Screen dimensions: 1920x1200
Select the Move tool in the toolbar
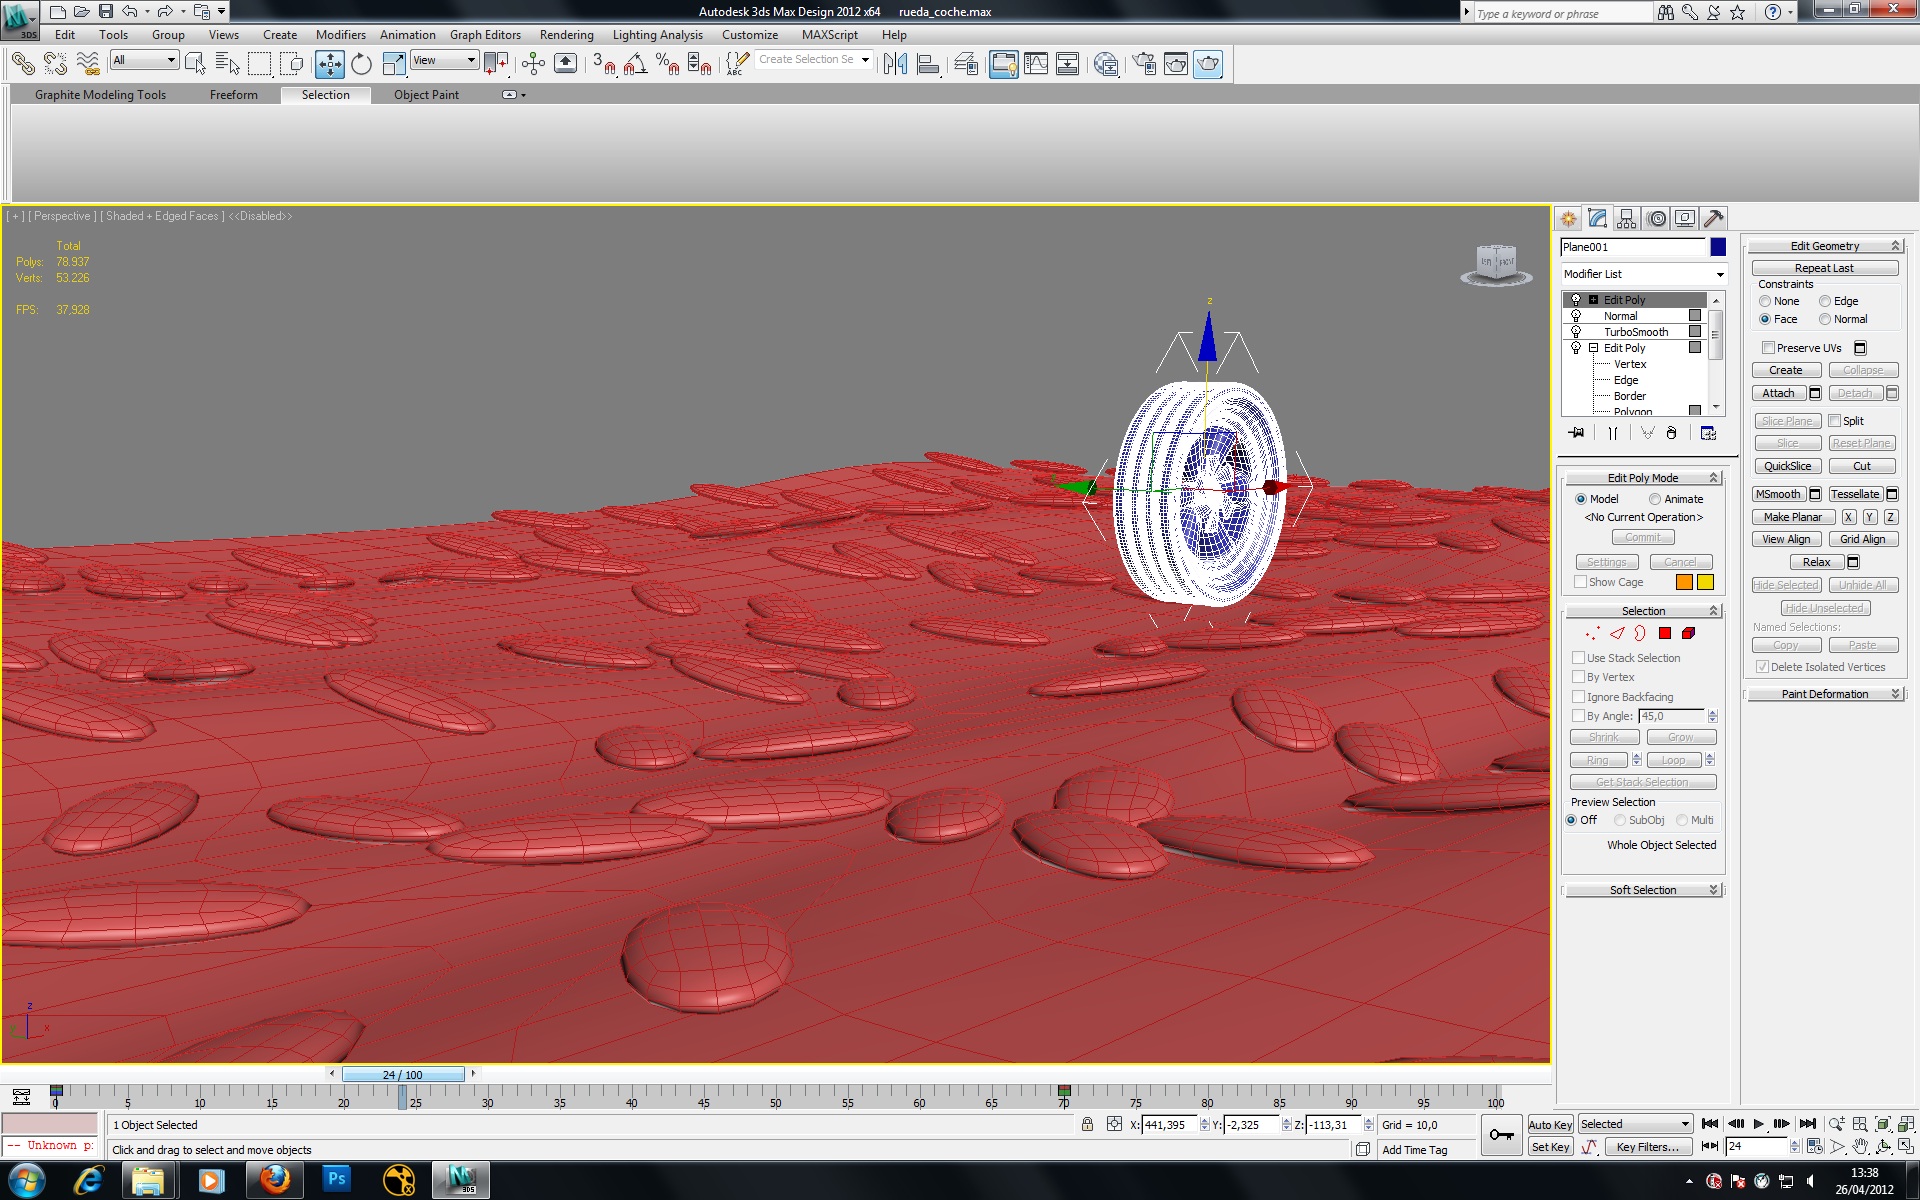pyautogui.click(x=329, y=64)
